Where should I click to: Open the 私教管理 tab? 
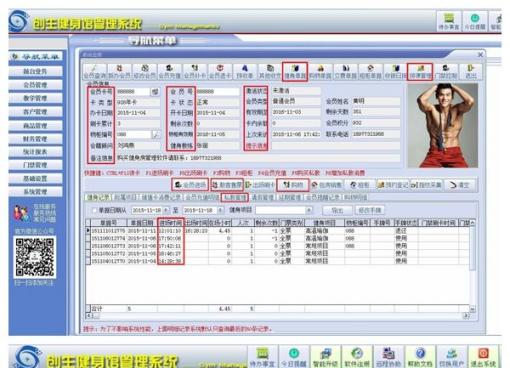[235, 197]
